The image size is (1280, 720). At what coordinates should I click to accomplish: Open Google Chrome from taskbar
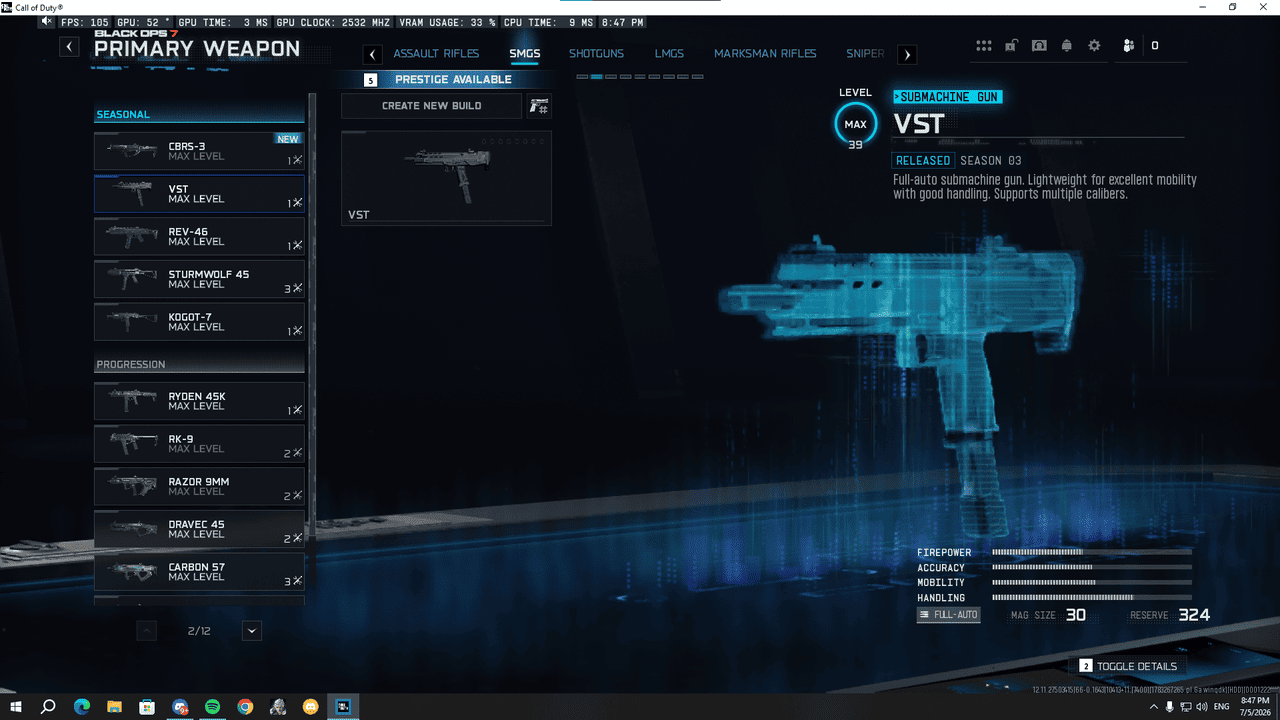pyautogui.click(x=245, y=707)
